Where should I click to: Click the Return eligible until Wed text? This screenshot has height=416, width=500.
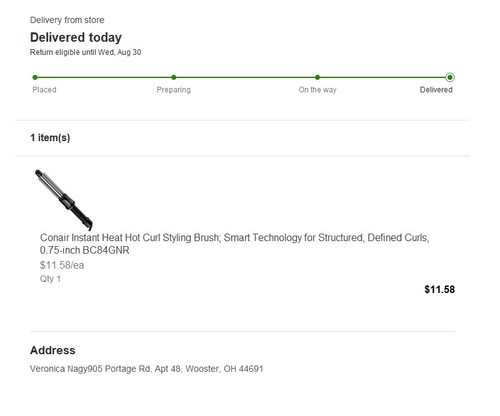pyautogui.click(x=85, y=52)
